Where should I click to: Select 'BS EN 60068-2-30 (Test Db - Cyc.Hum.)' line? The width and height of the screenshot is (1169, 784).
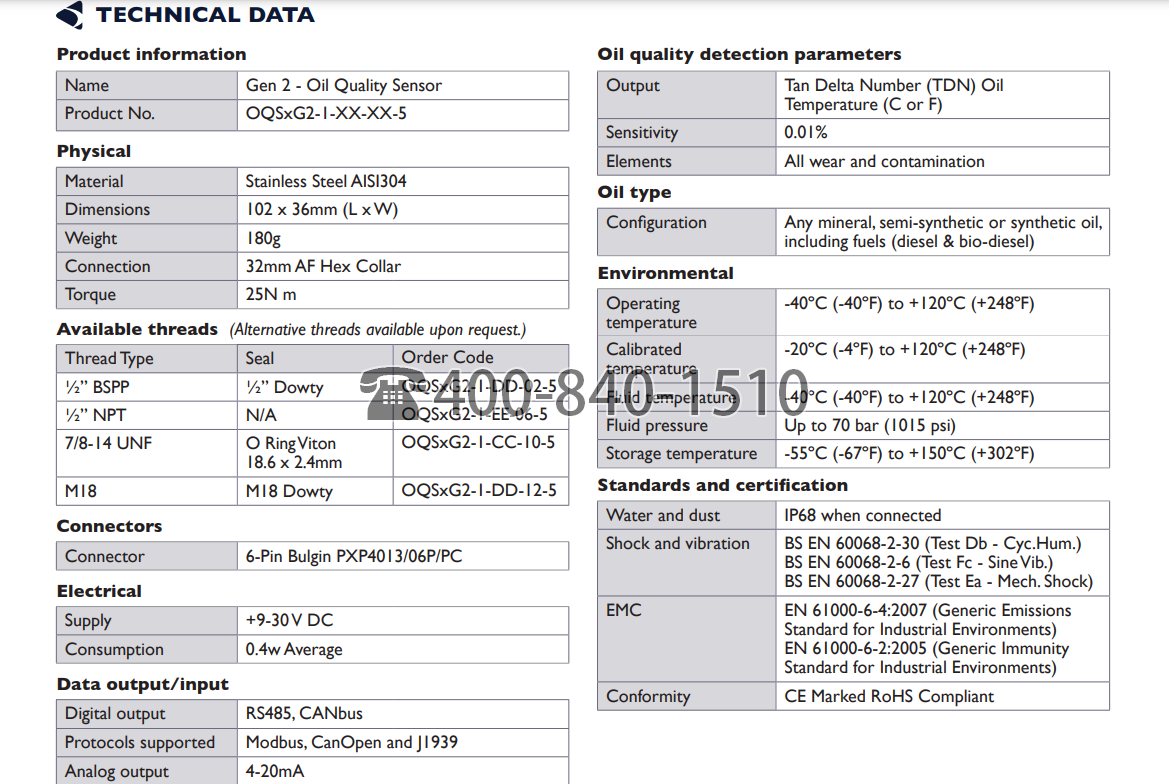pos(933,543)
